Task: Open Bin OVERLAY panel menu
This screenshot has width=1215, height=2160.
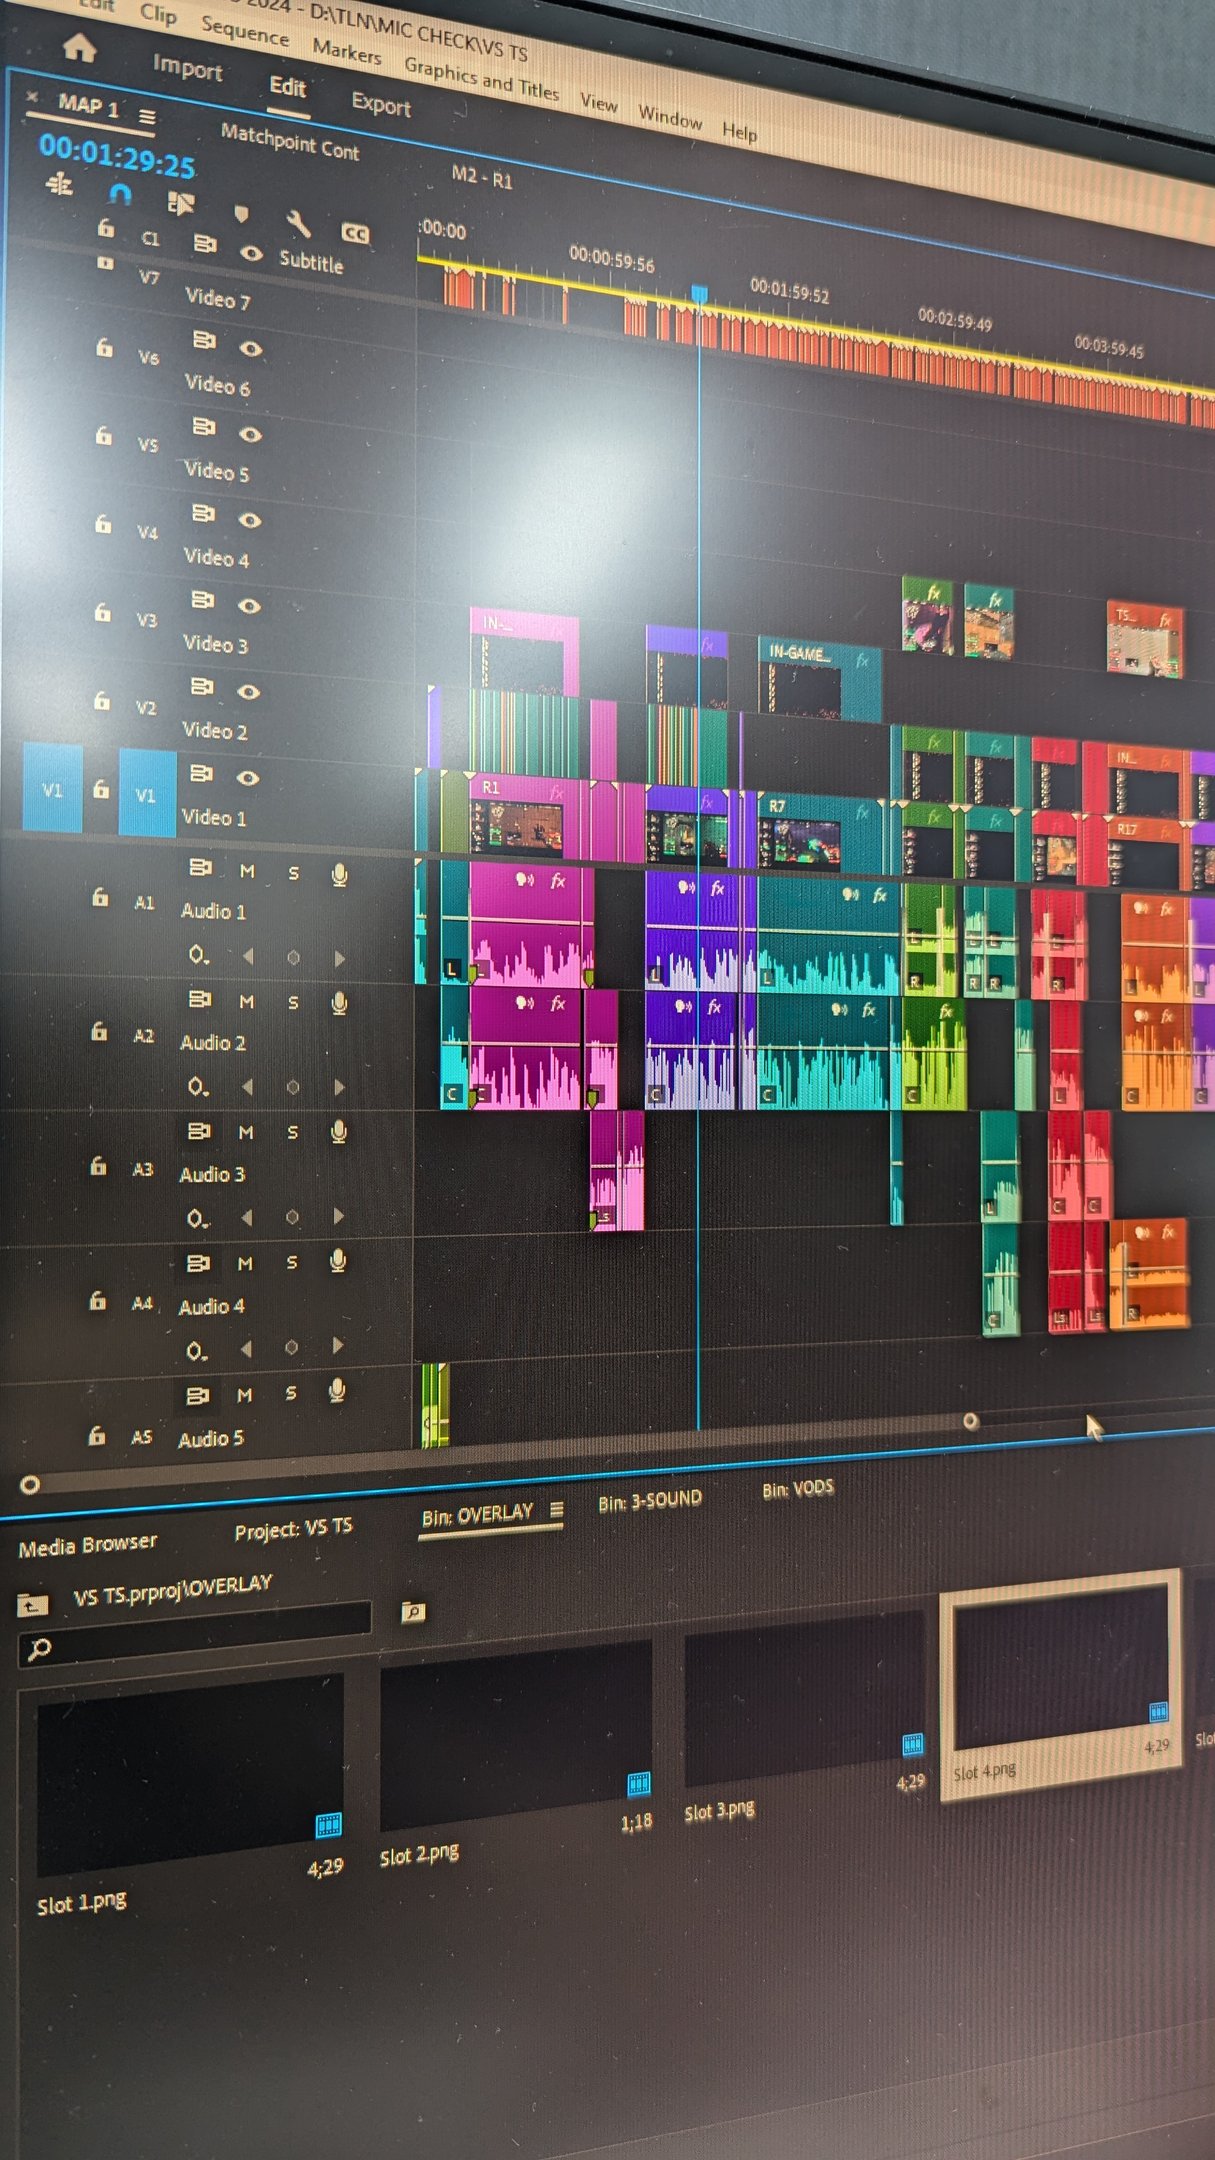Action: 557,1509
